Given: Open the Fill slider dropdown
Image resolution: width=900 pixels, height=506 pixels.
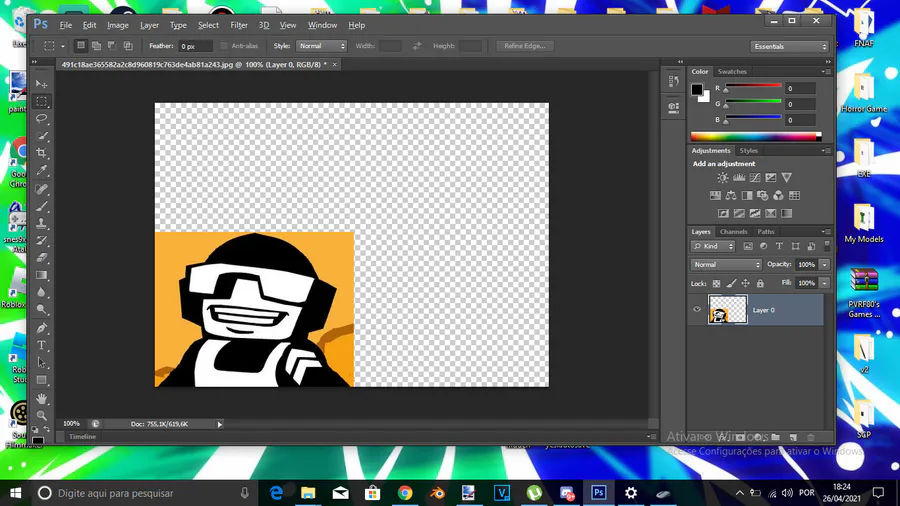Looking at the screenshot, I should (x=825, y=283).
